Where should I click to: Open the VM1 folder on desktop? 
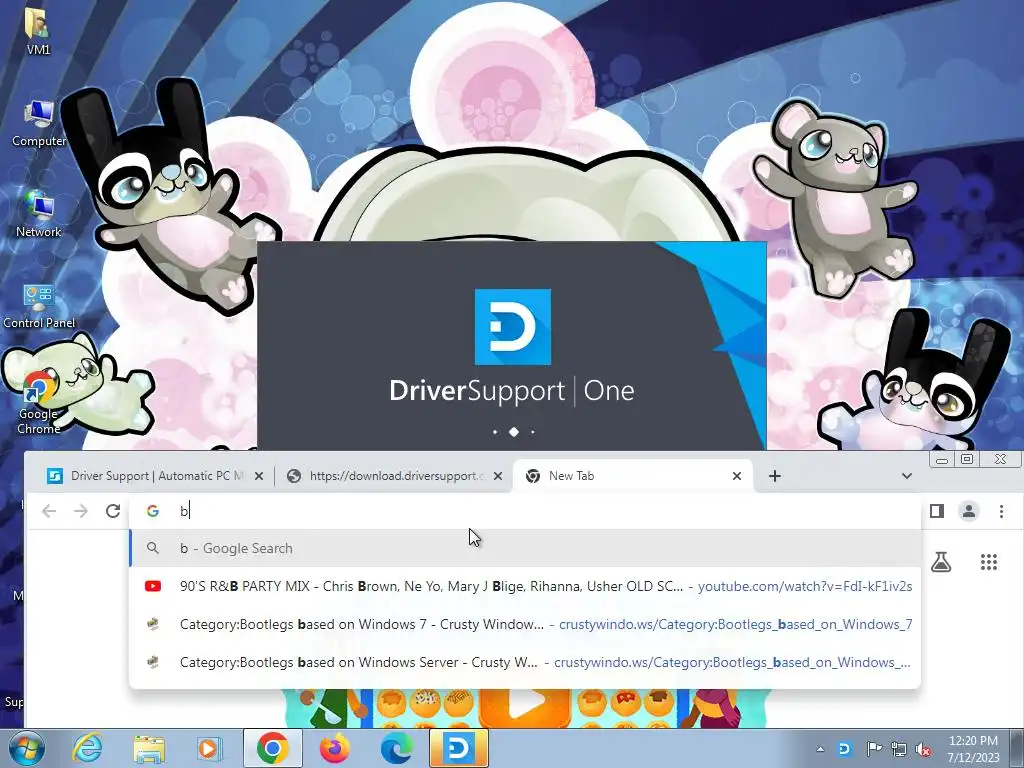coord(38,29)
